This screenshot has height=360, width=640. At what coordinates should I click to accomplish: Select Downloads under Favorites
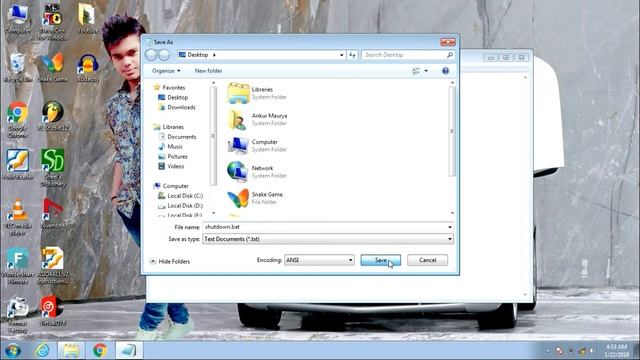coord(177,107)
